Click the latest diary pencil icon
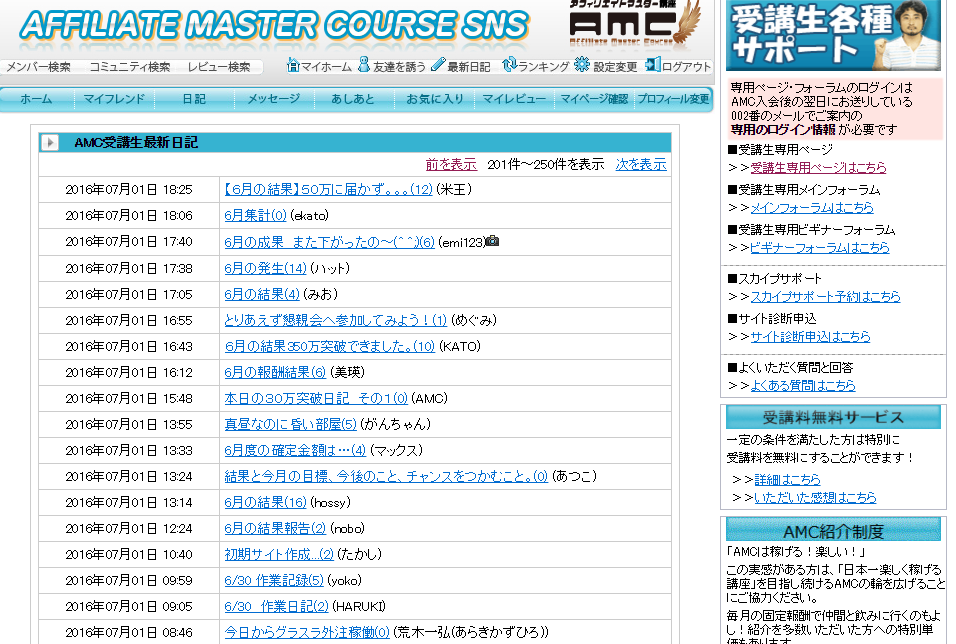The image size is (956, 644). (x=438, y=65)
